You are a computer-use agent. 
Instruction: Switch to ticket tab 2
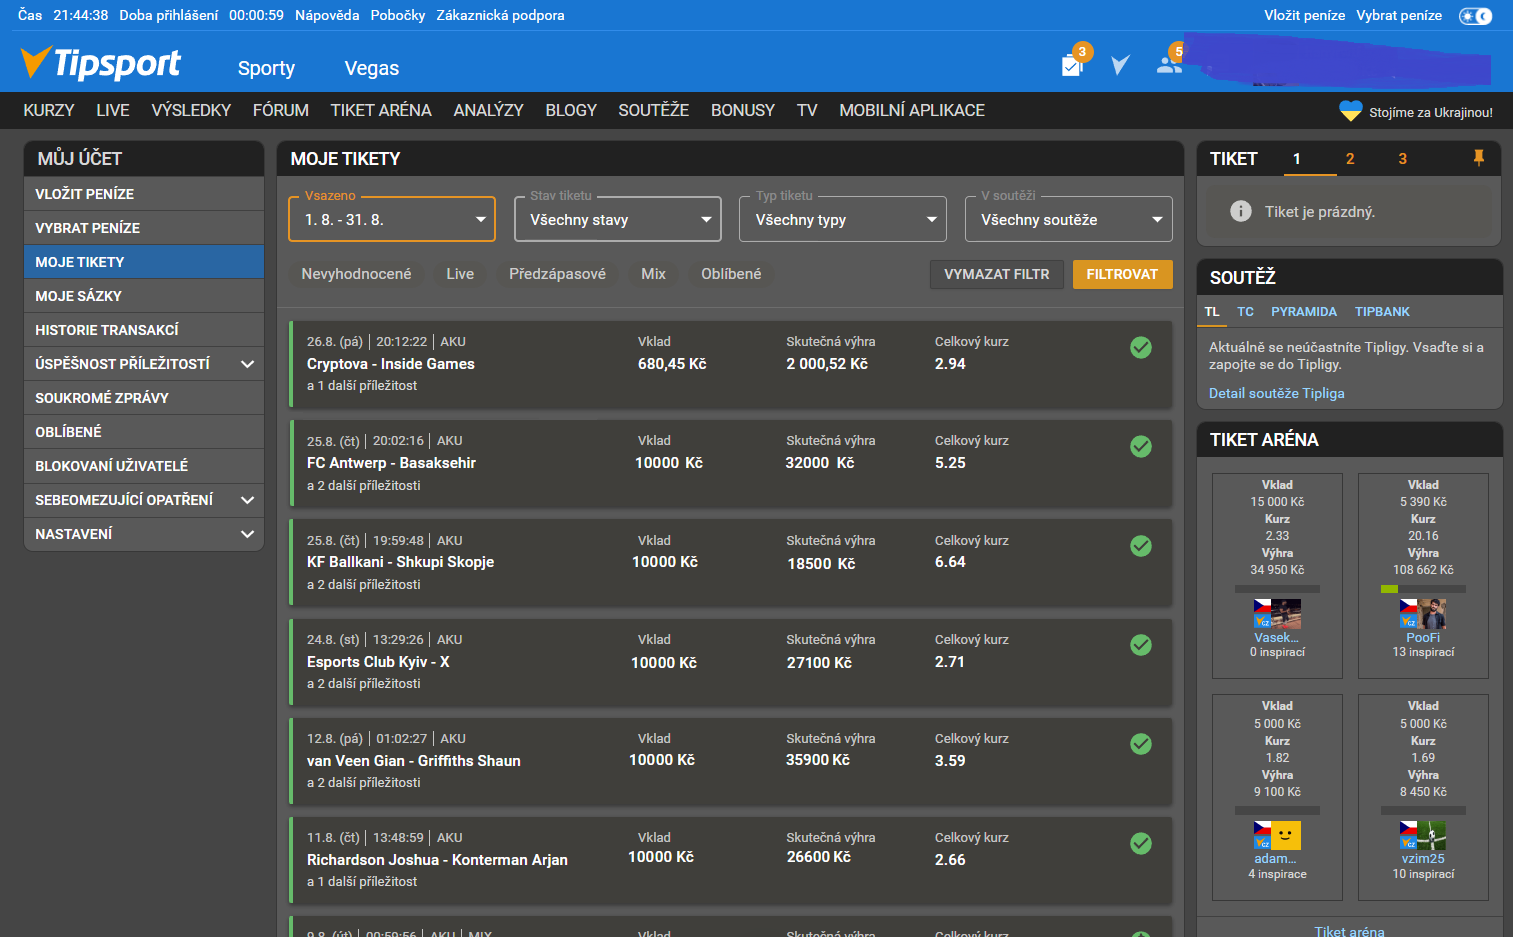pos(1350,159)
